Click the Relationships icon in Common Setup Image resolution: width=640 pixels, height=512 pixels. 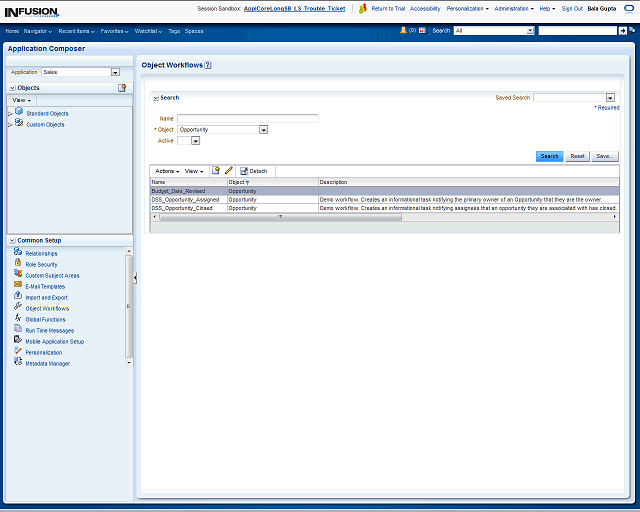[18, 252]
